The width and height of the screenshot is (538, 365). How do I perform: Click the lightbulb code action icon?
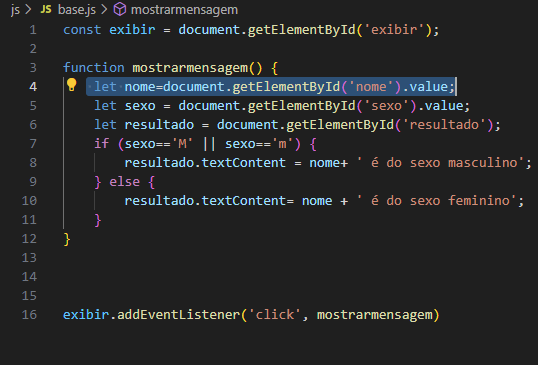(x=71, y=85)
